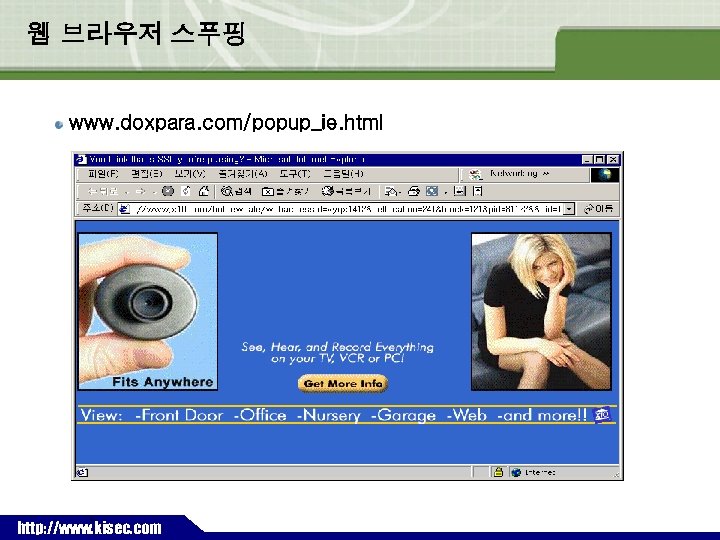Click the Print toolbar icon

(414, 191)
